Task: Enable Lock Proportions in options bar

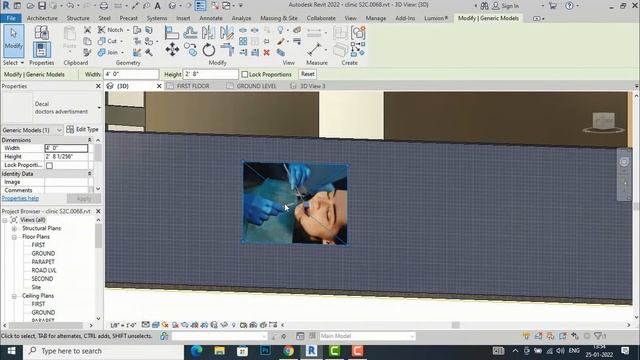Action: point(244,74)
